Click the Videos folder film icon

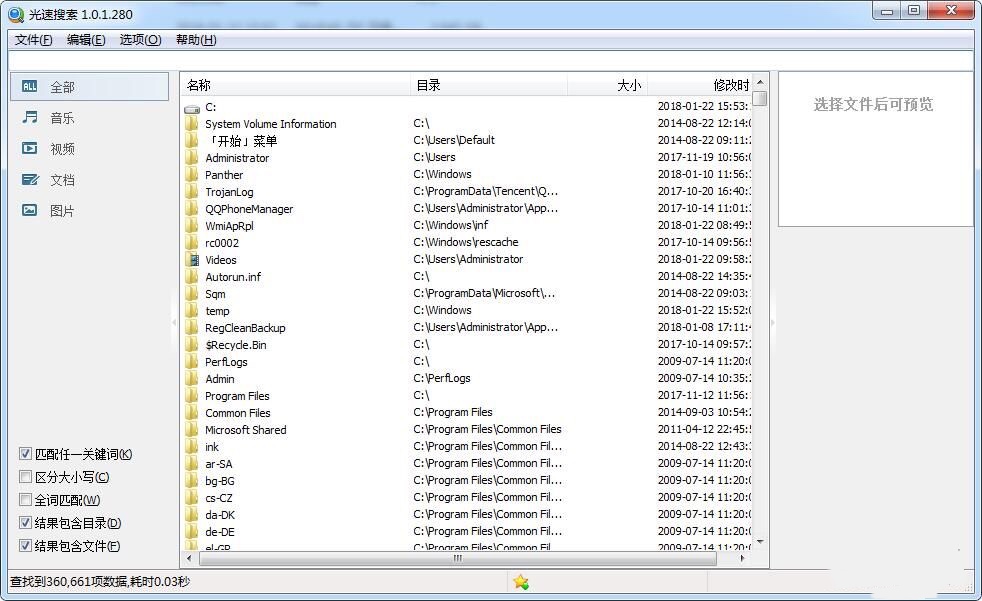pos(192,260)
